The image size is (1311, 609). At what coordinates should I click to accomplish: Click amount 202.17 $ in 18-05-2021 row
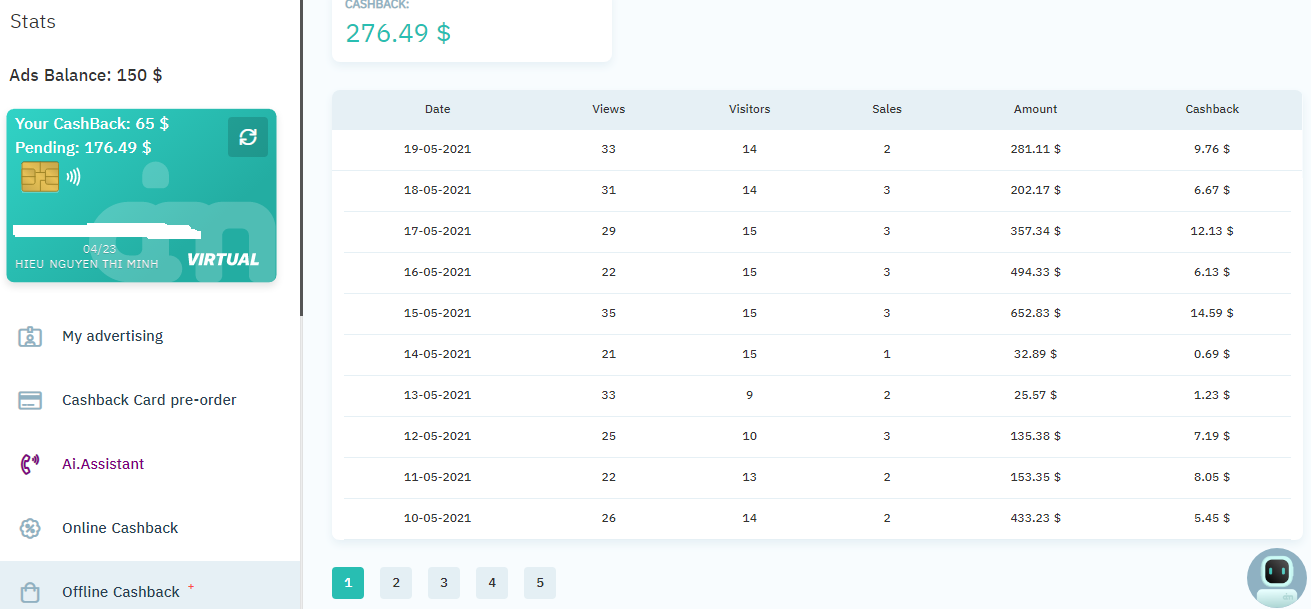(x=1035, y=190)
